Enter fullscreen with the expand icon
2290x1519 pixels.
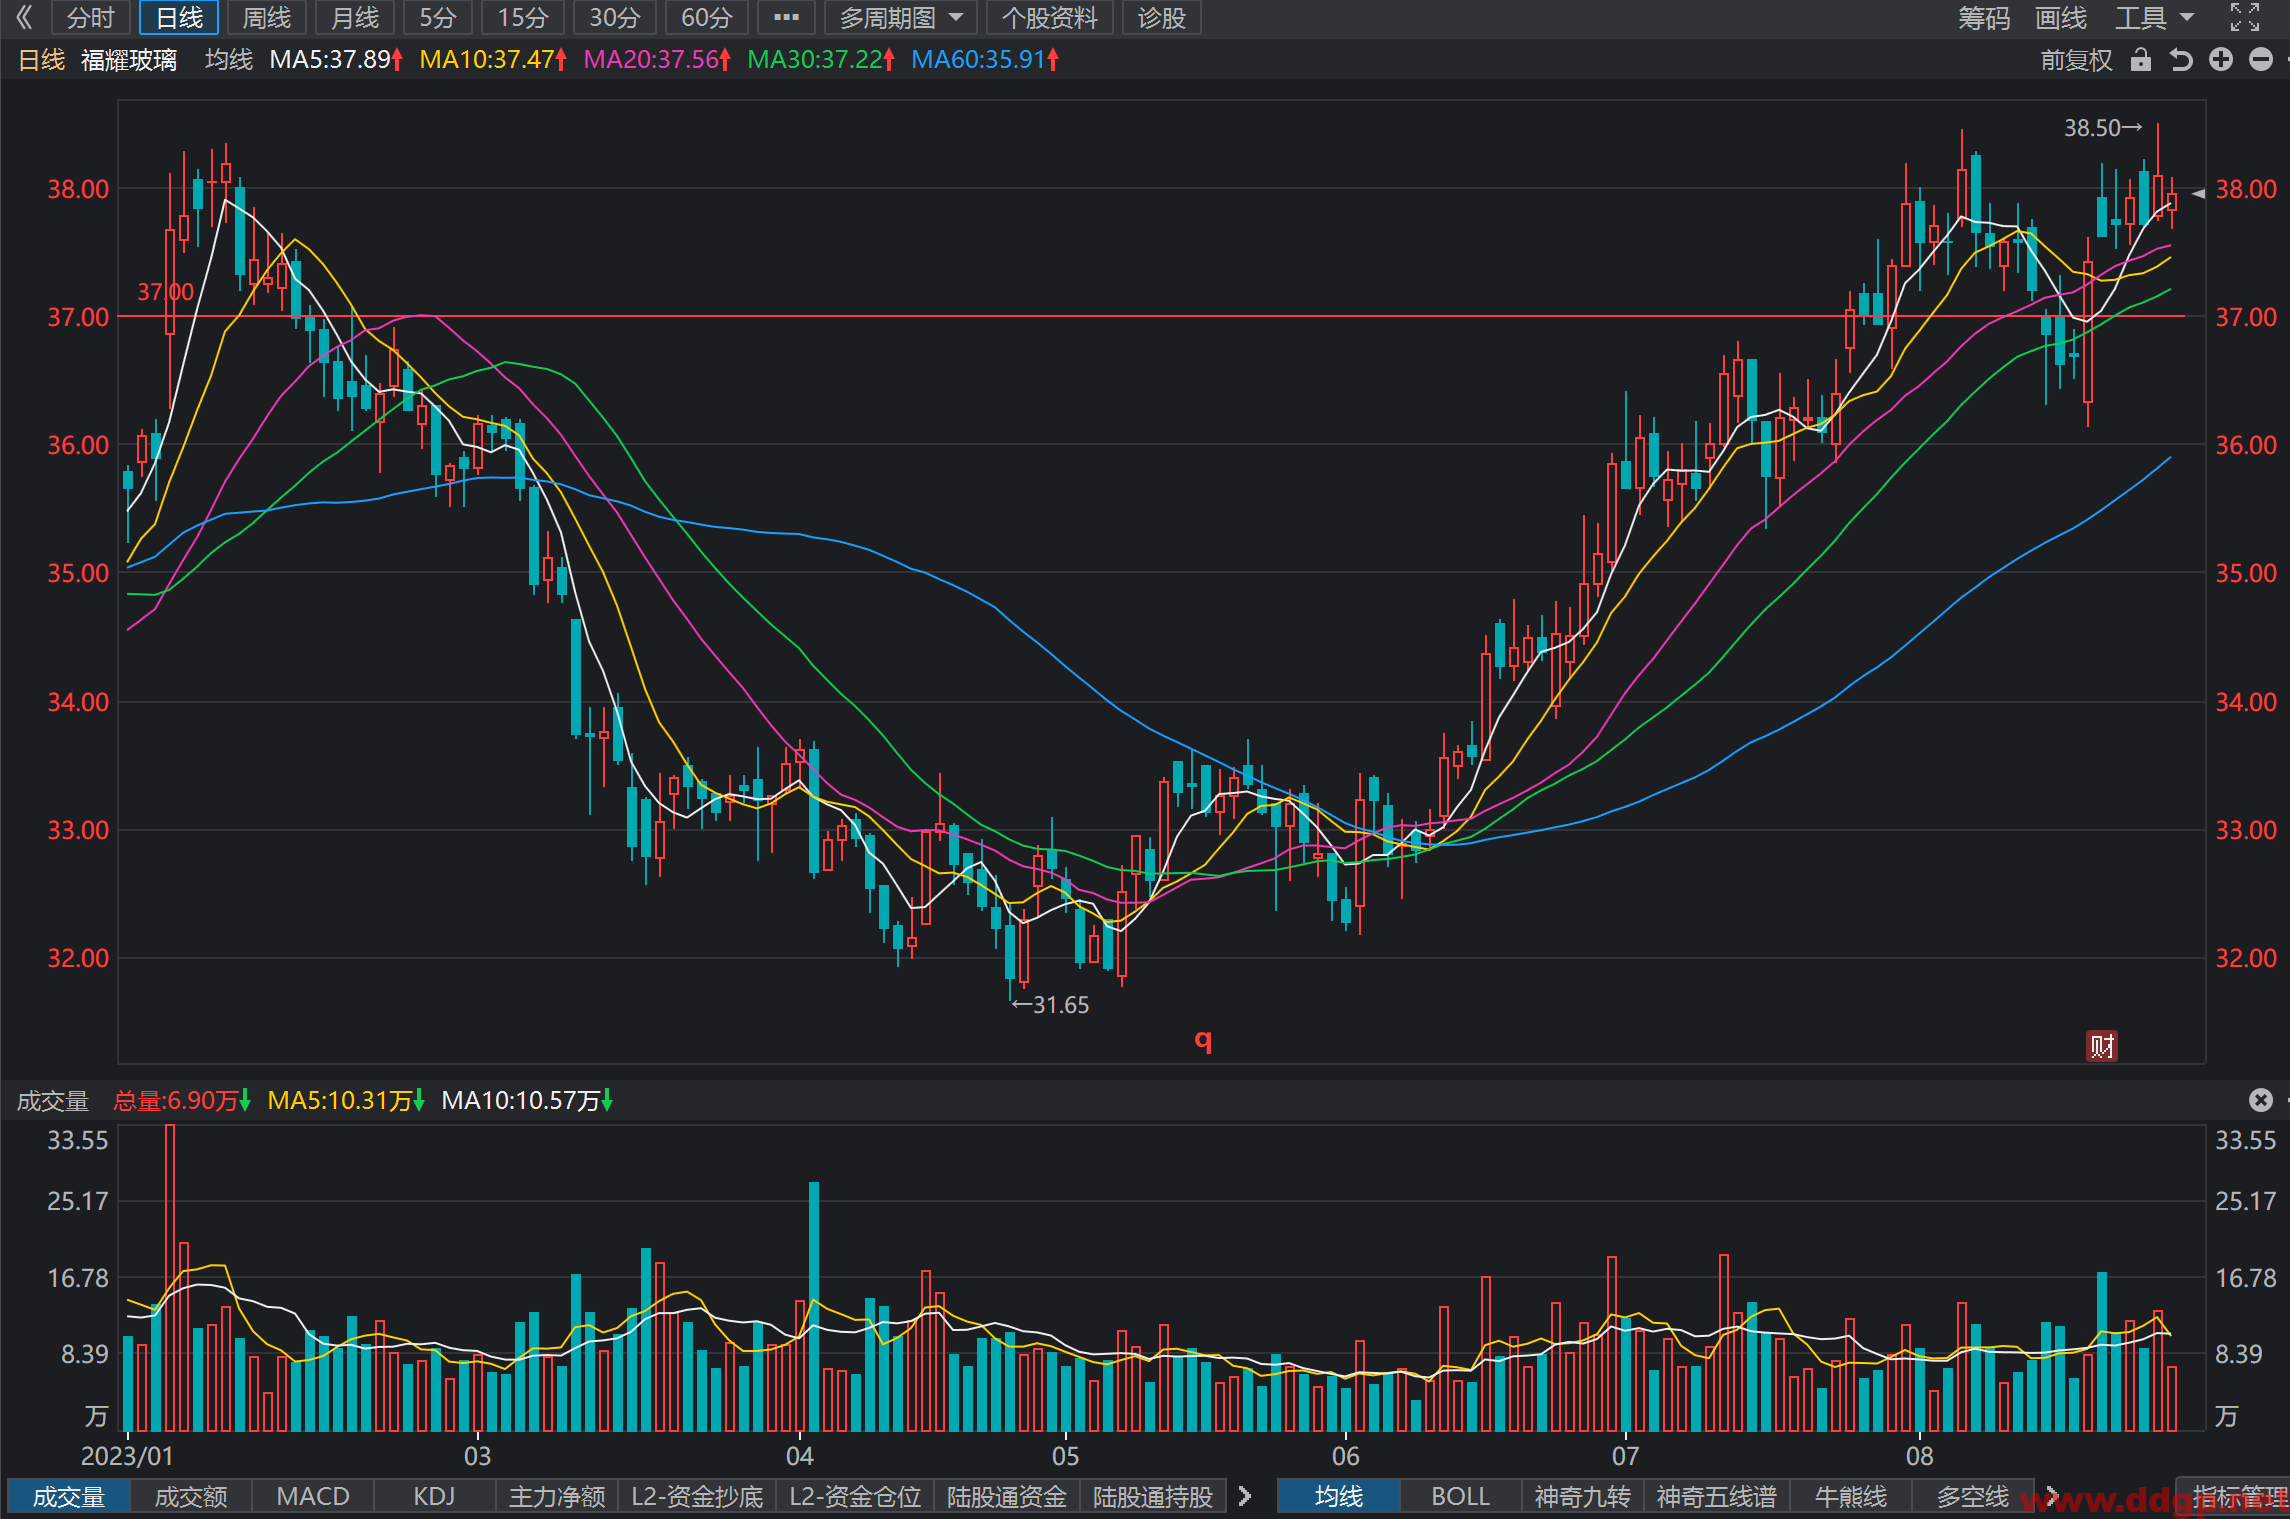[x=2245, y=17]
